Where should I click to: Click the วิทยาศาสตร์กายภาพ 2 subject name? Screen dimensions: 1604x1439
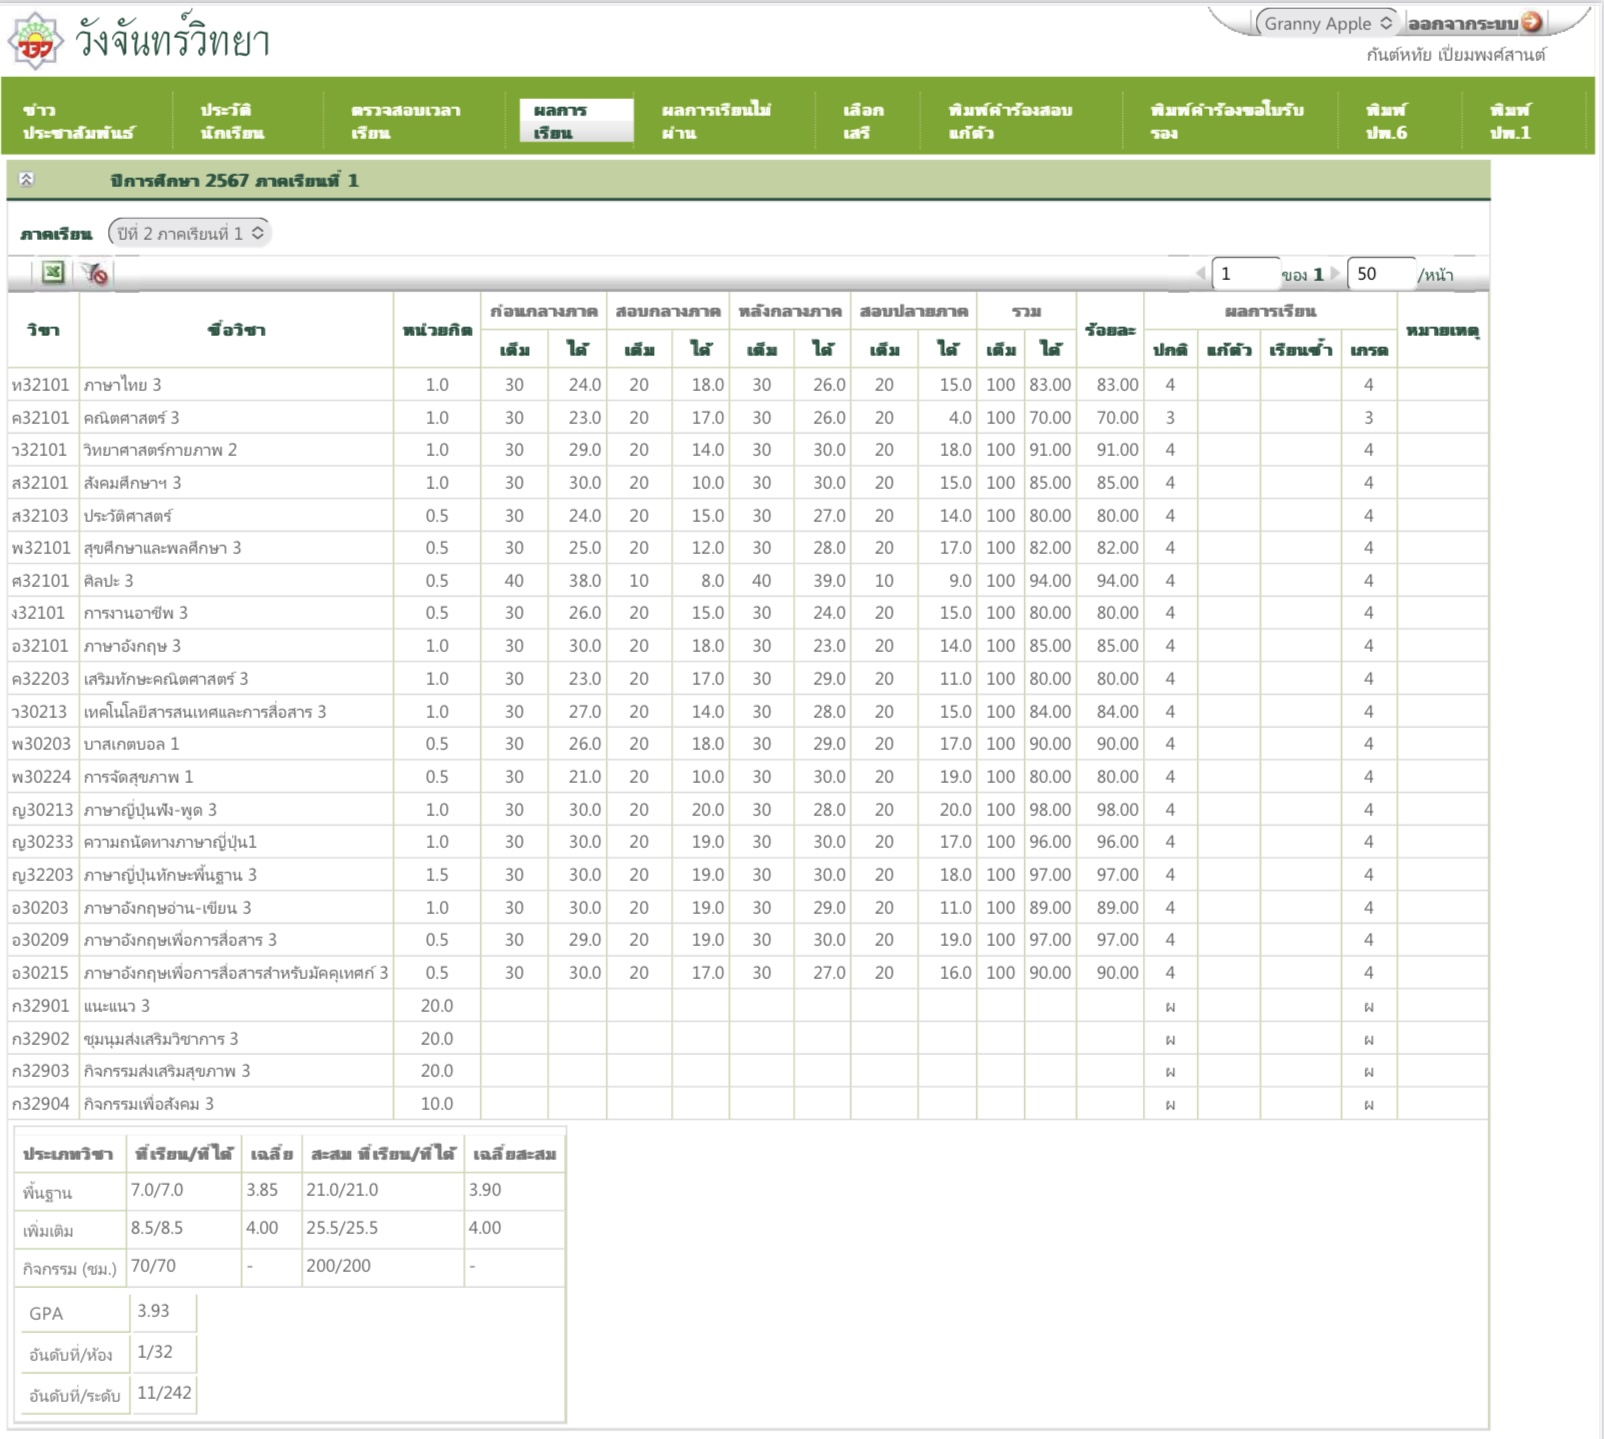tap(160, 450)
